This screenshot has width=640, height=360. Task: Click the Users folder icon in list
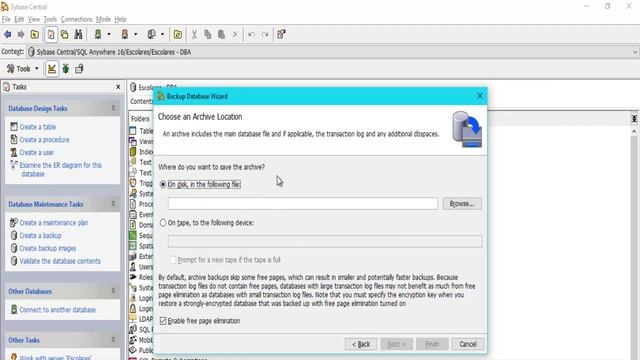click(133, 267)
